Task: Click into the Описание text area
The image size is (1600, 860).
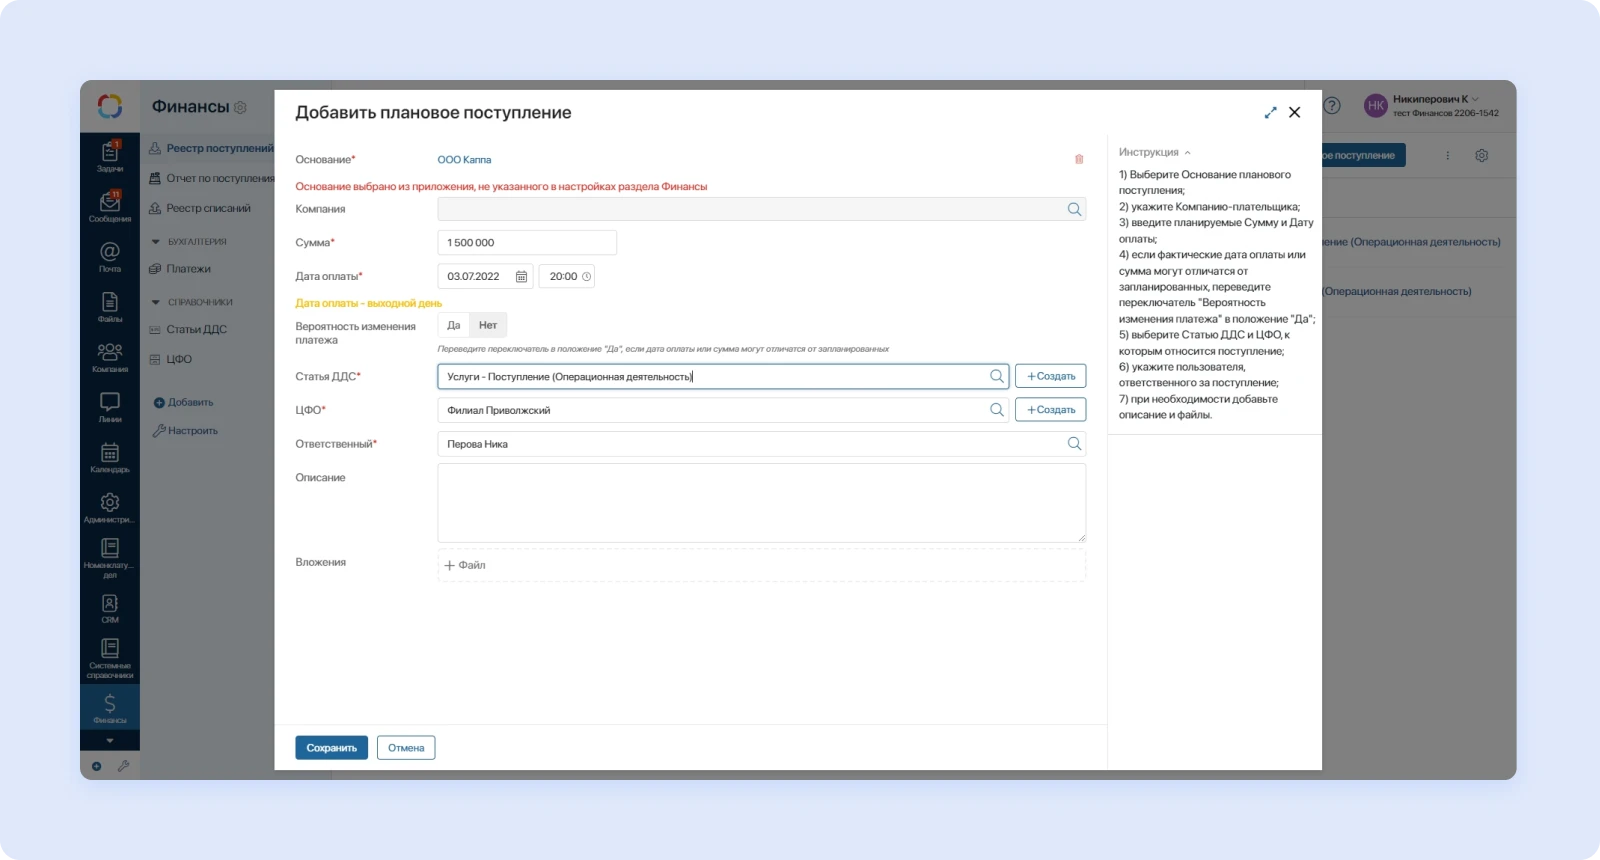Action: 761,502
